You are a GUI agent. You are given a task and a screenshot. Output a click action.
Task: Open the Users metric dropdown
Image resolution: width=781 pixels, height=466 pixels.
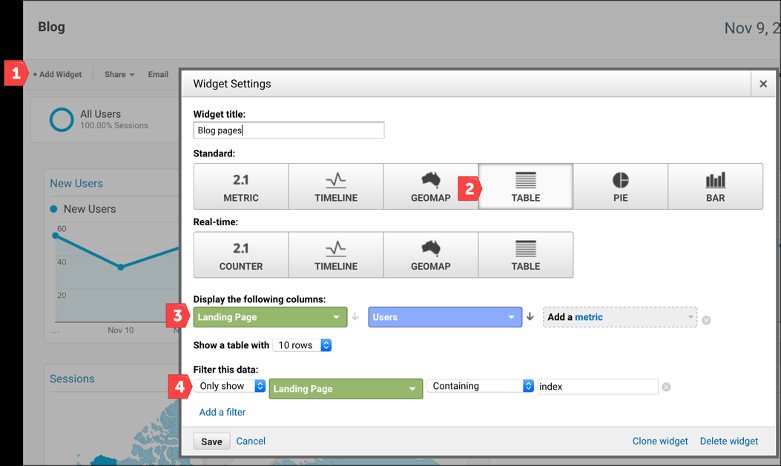tap(445, 317)
